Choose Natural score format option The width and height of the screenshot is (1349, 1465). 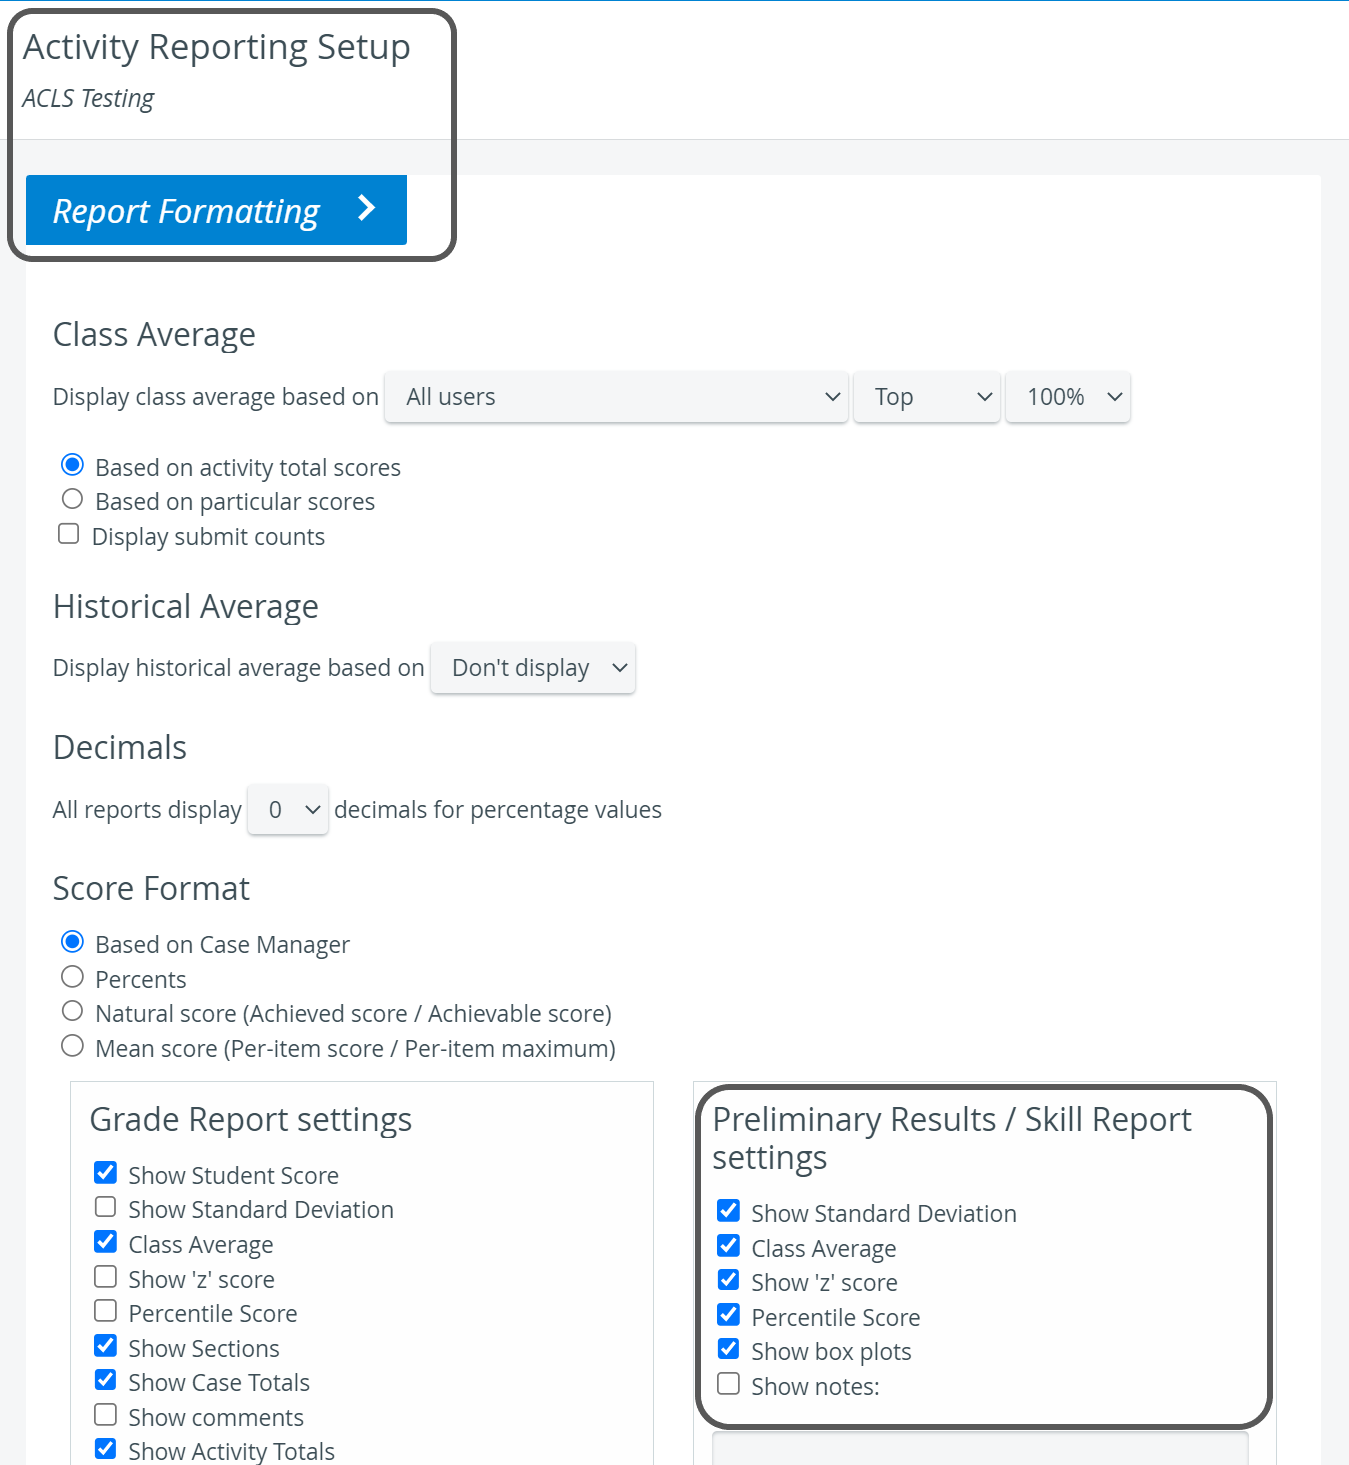[x=72, y=1011]
